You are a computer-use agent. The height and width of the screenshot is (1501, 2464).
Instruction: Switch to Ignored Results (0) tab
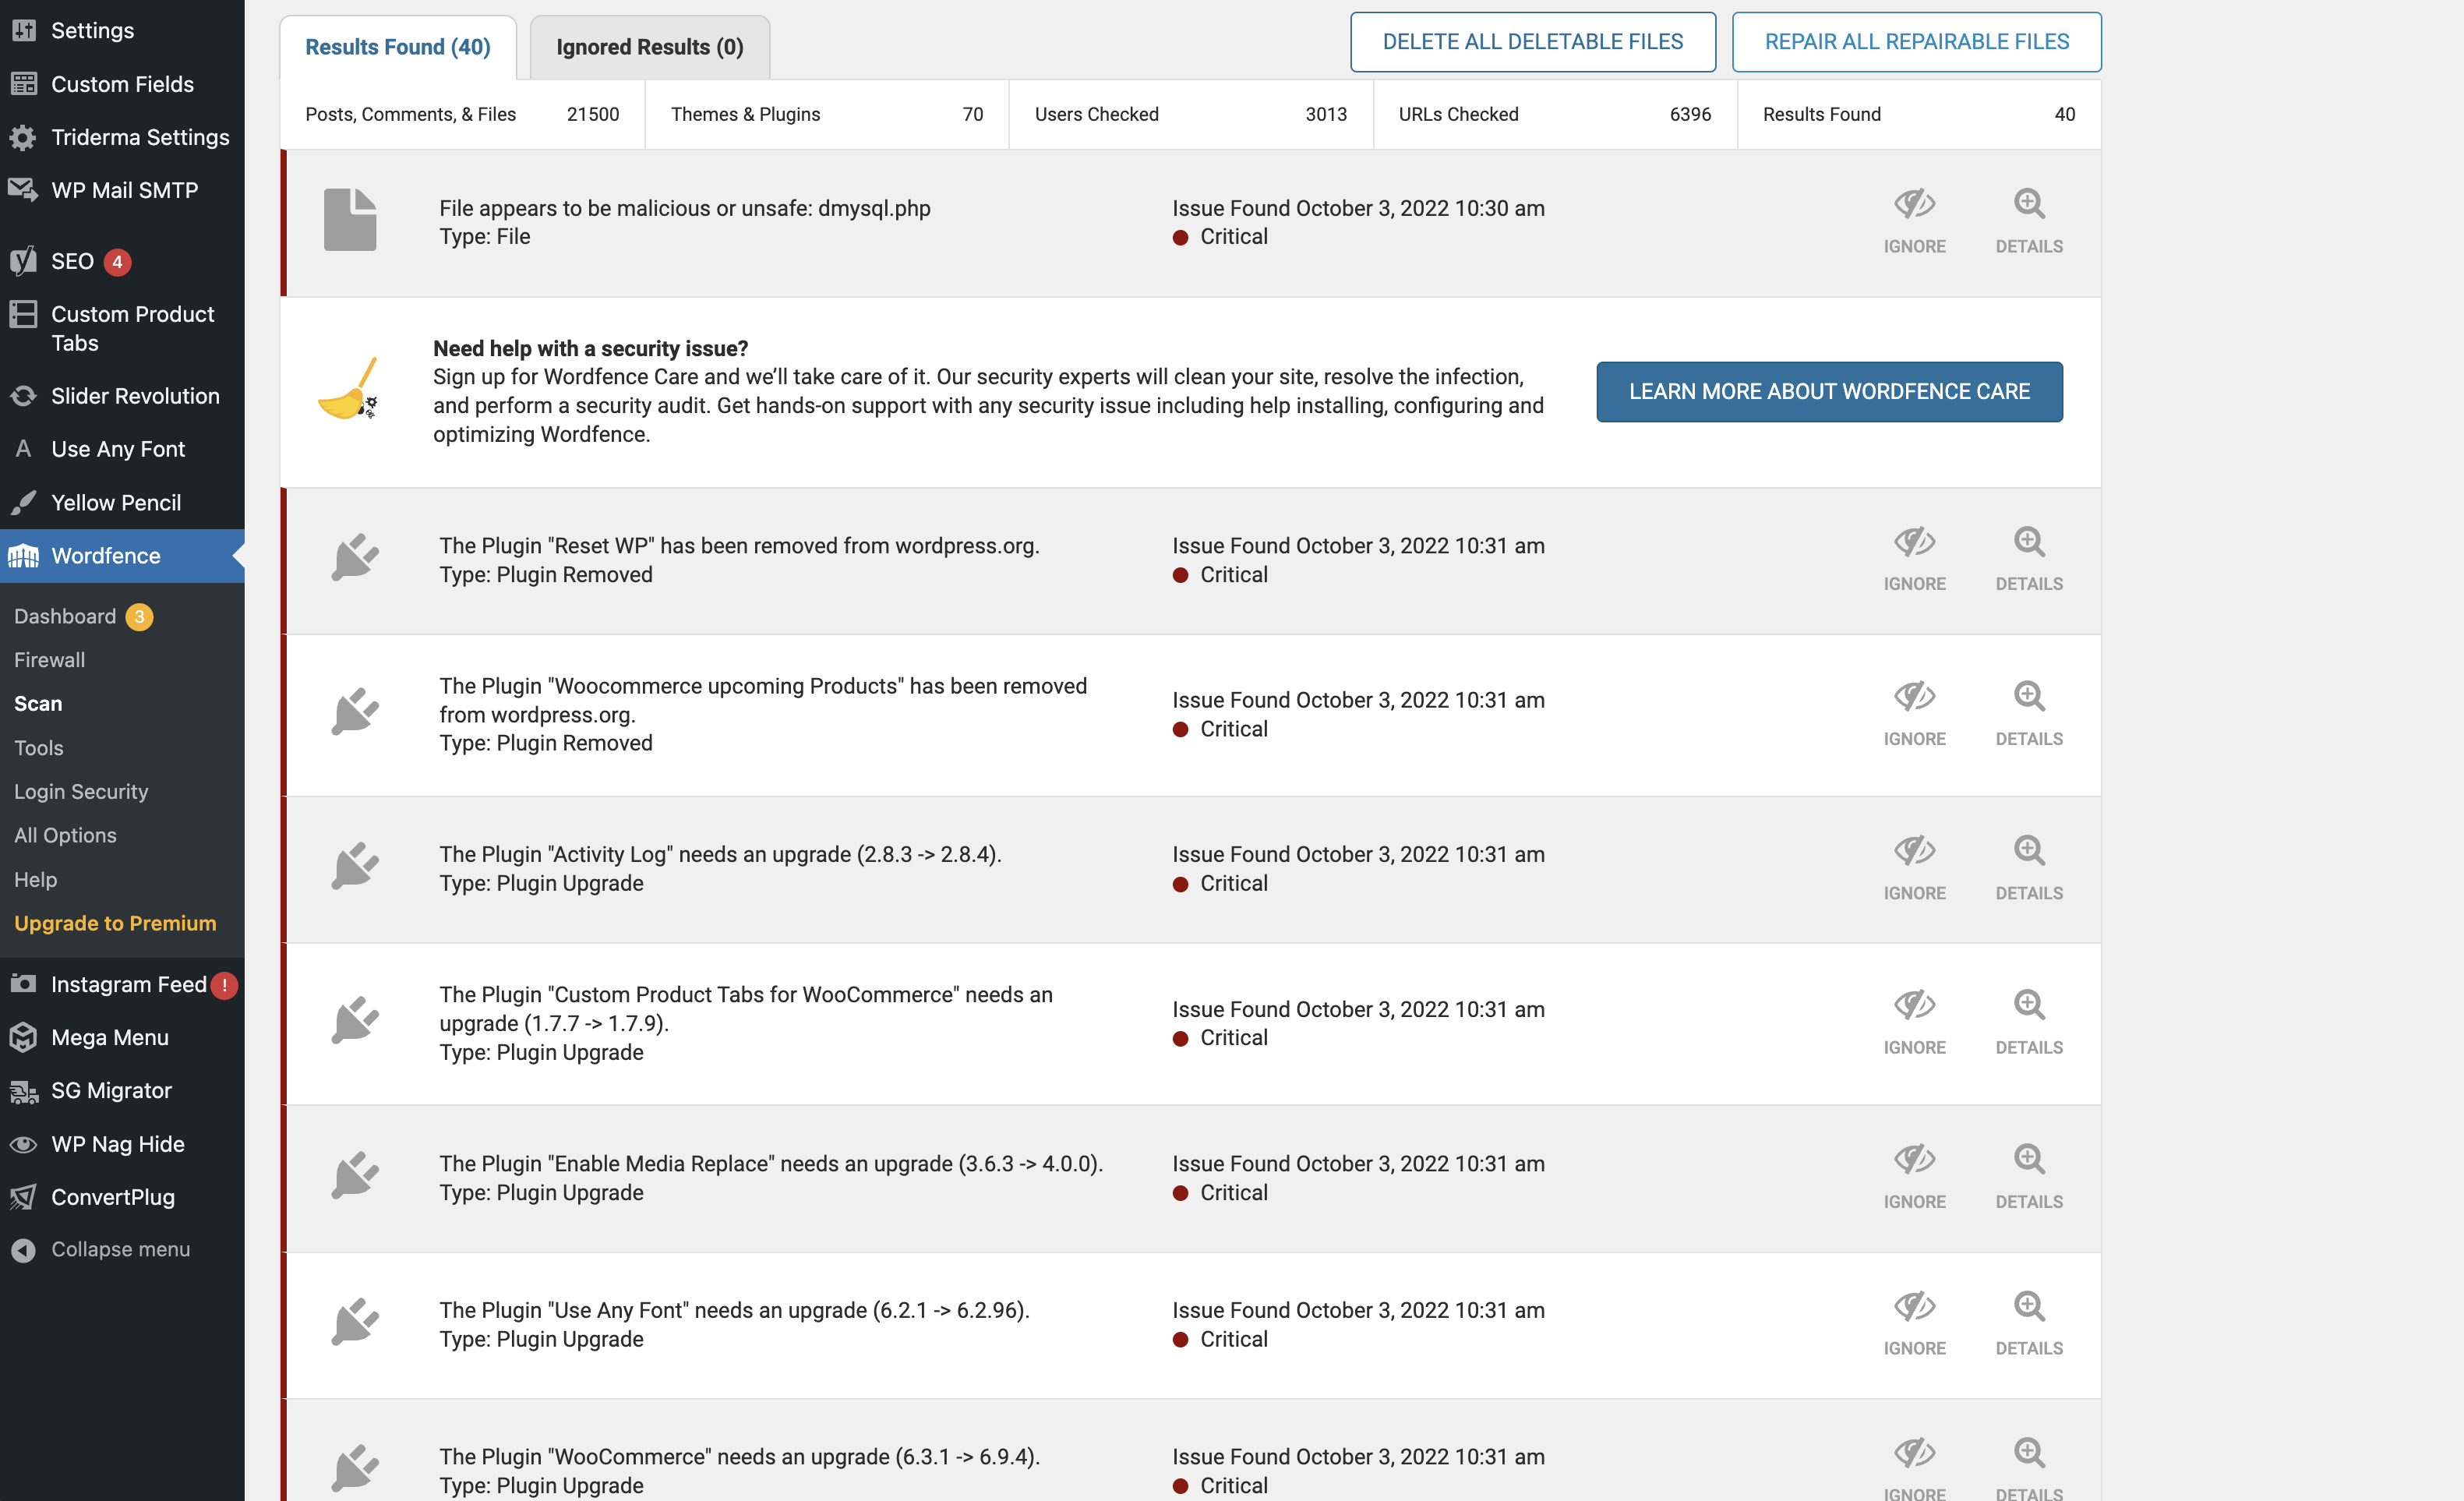pyautogui.click(x=650, y=47)
